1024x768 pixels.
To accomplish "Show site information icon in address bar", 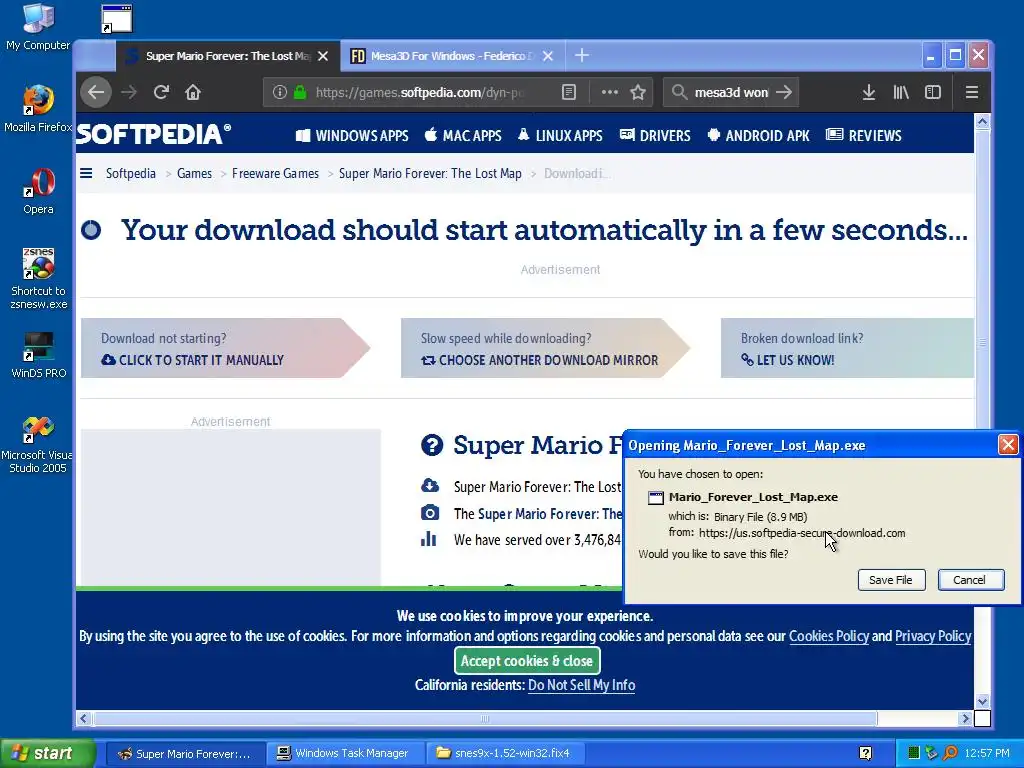I will (280, 92).
